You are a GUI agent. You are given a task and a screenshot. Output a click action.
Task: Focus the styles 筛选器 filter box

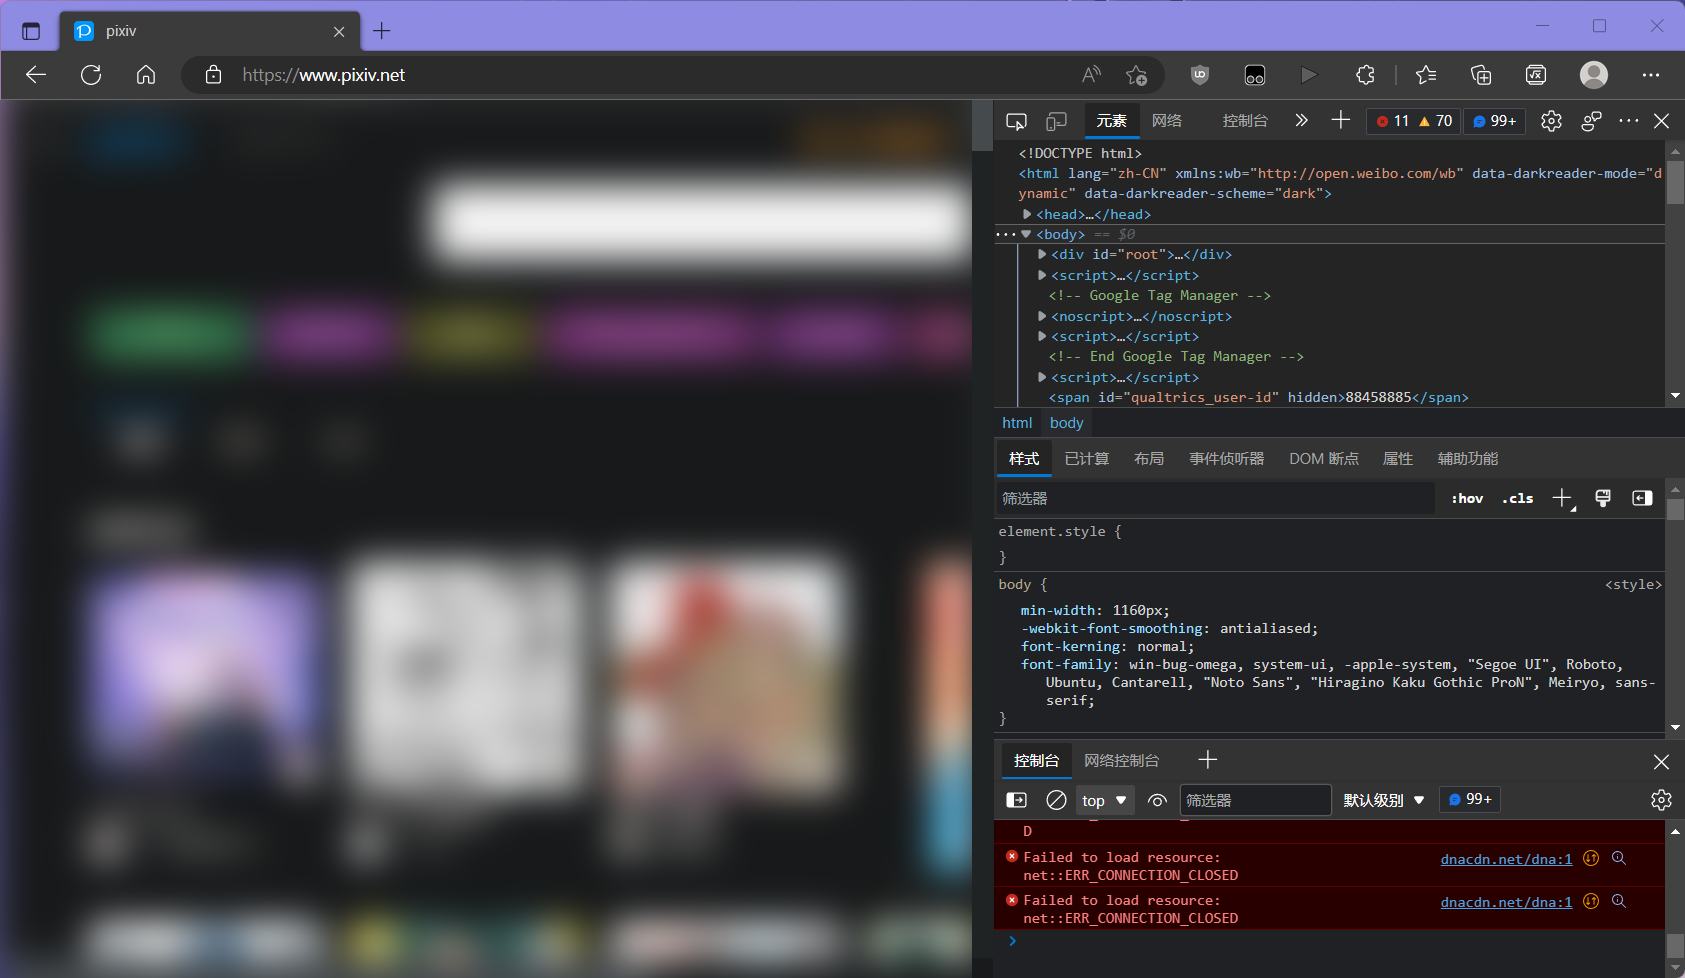1215,498
